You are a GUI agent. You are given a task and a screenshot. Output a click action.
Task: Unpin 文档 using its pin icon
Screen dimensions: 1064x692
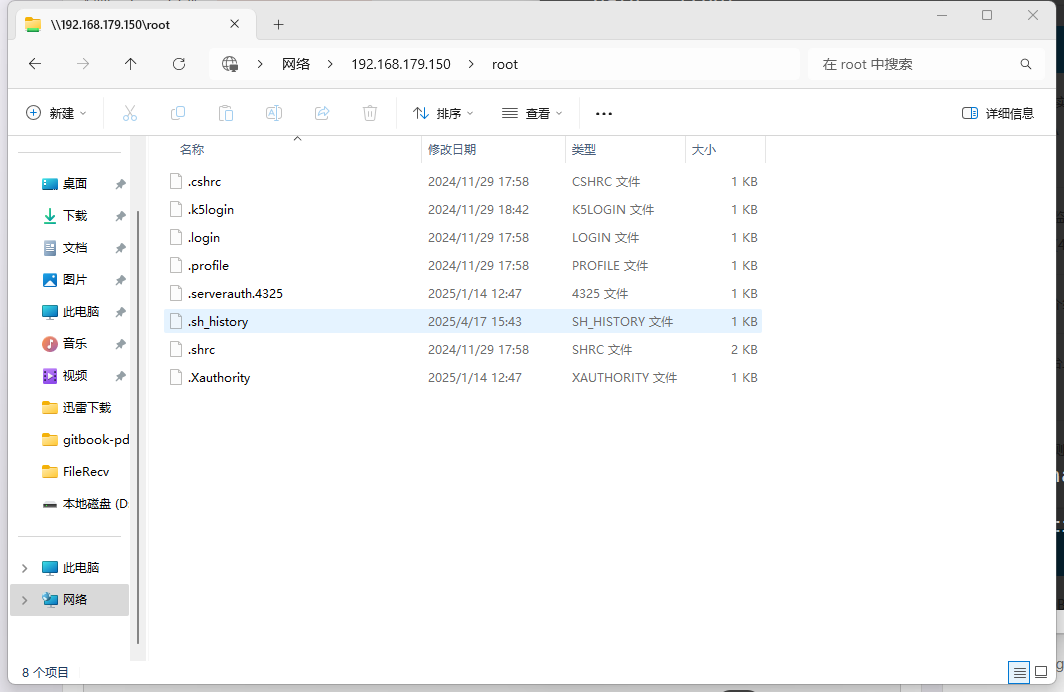click(120, 248)
